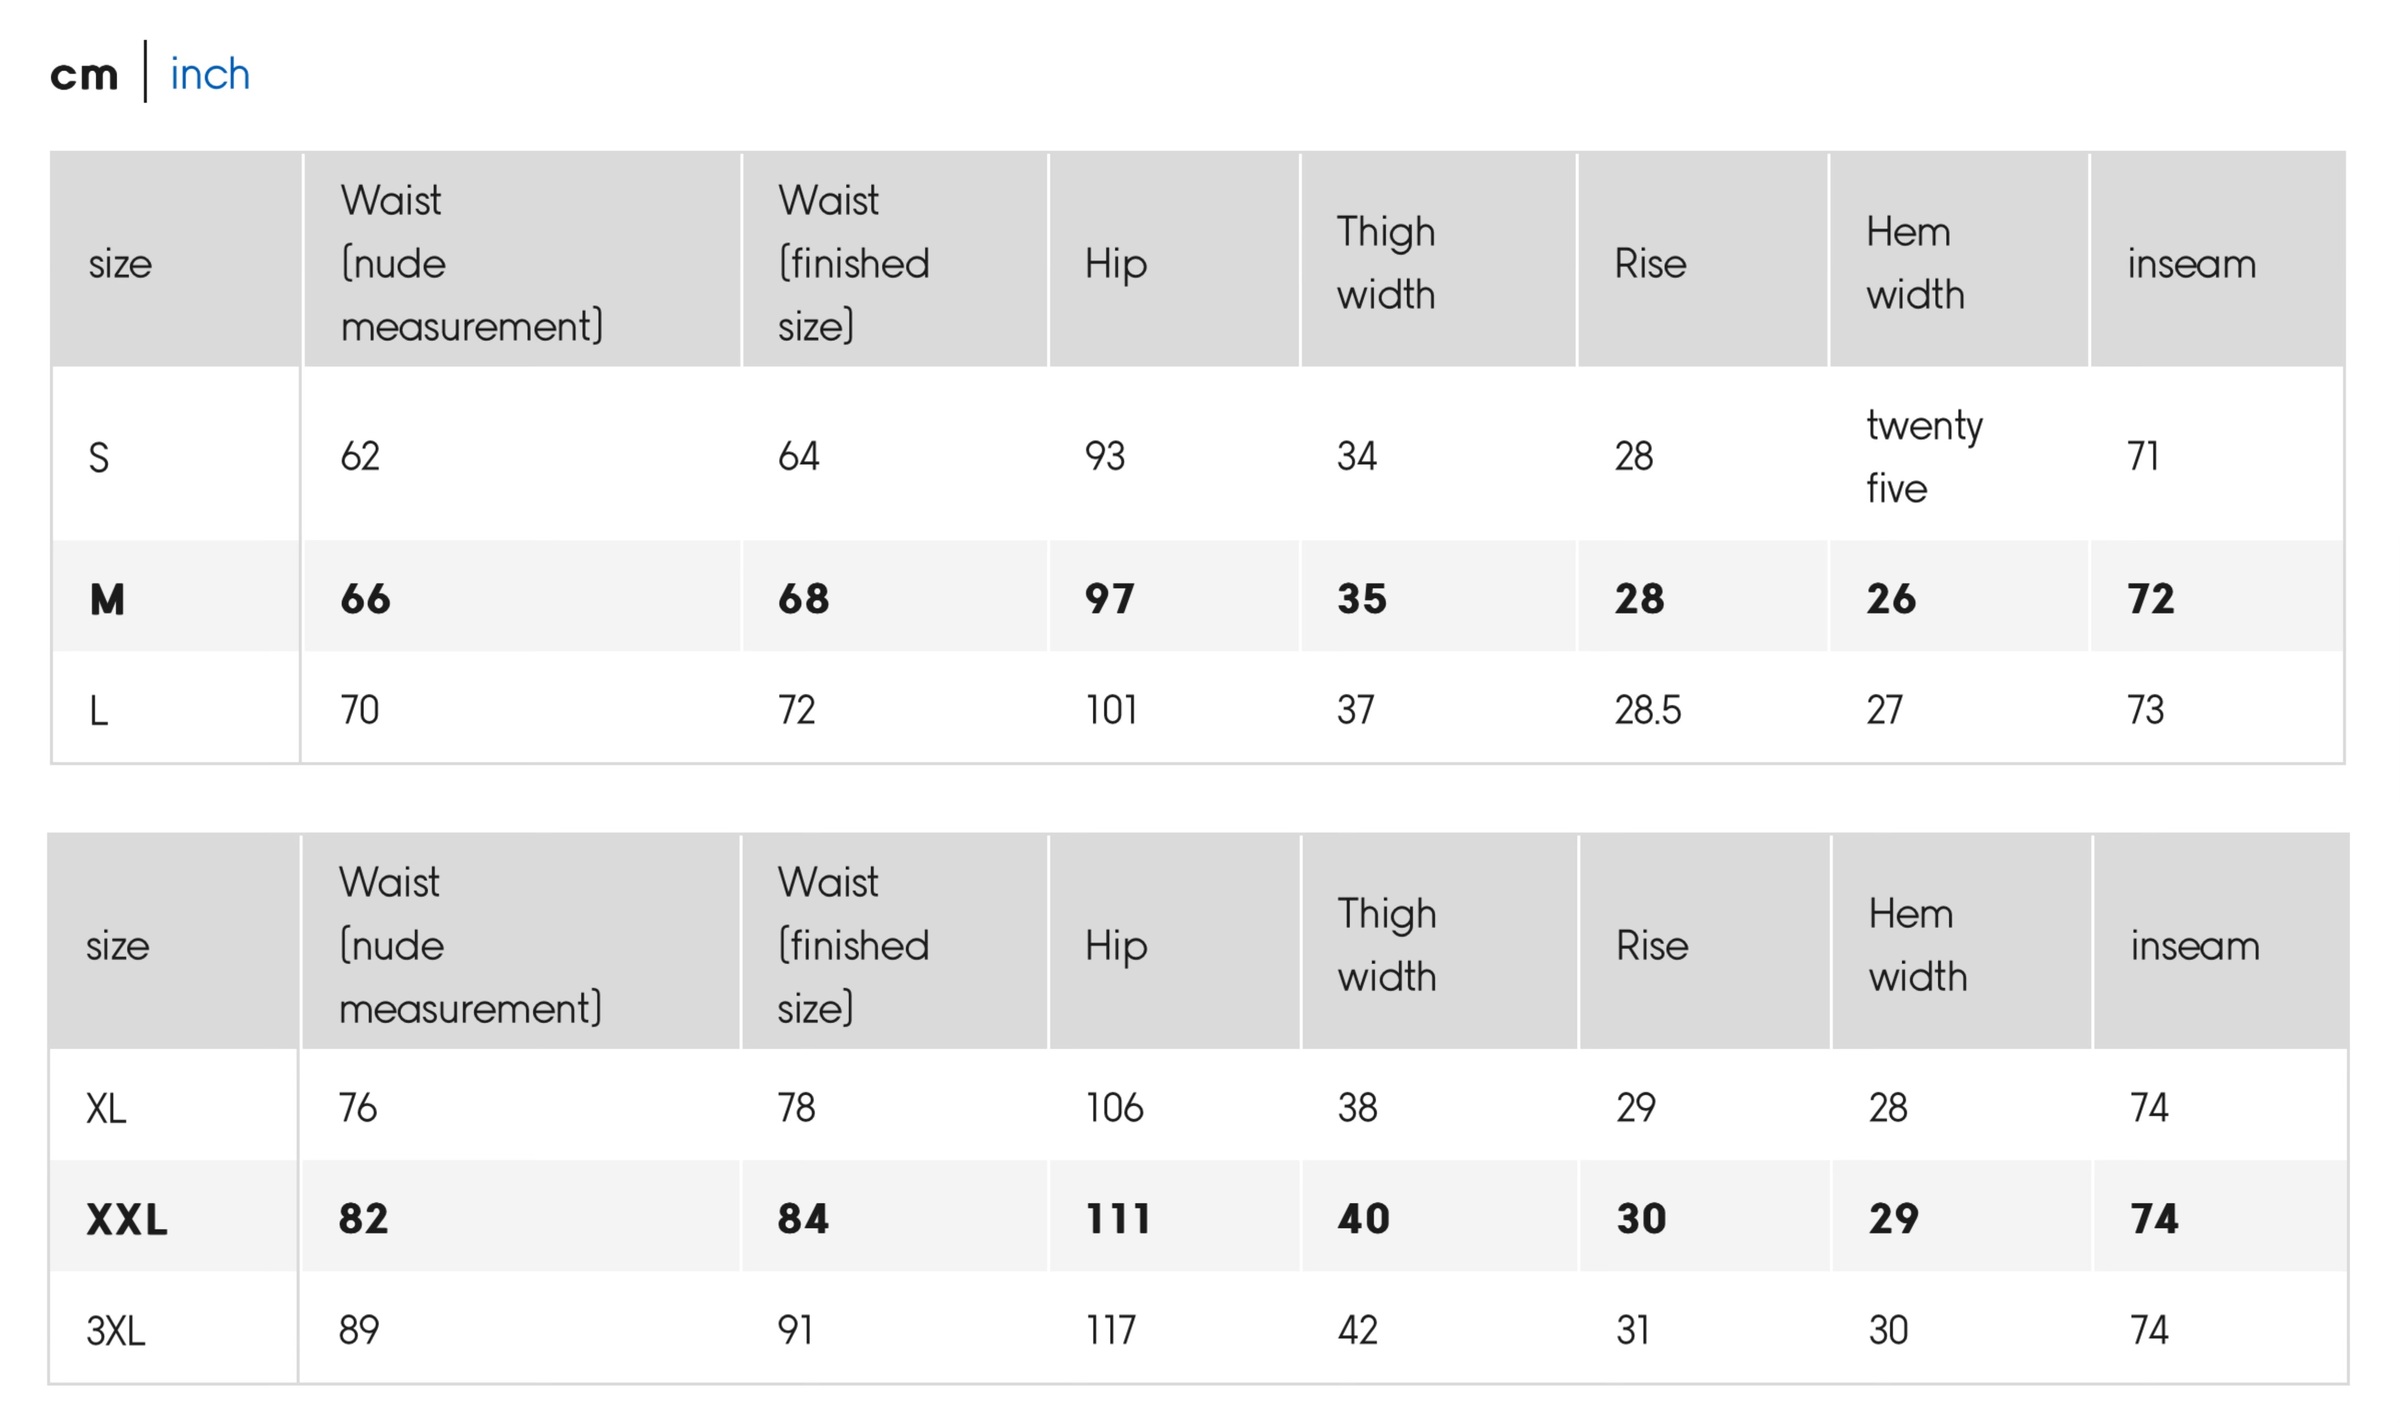This screenshot has width=2400, height=1423.
Task: Select finished waist value 68 for M
Action: (803, 599)
